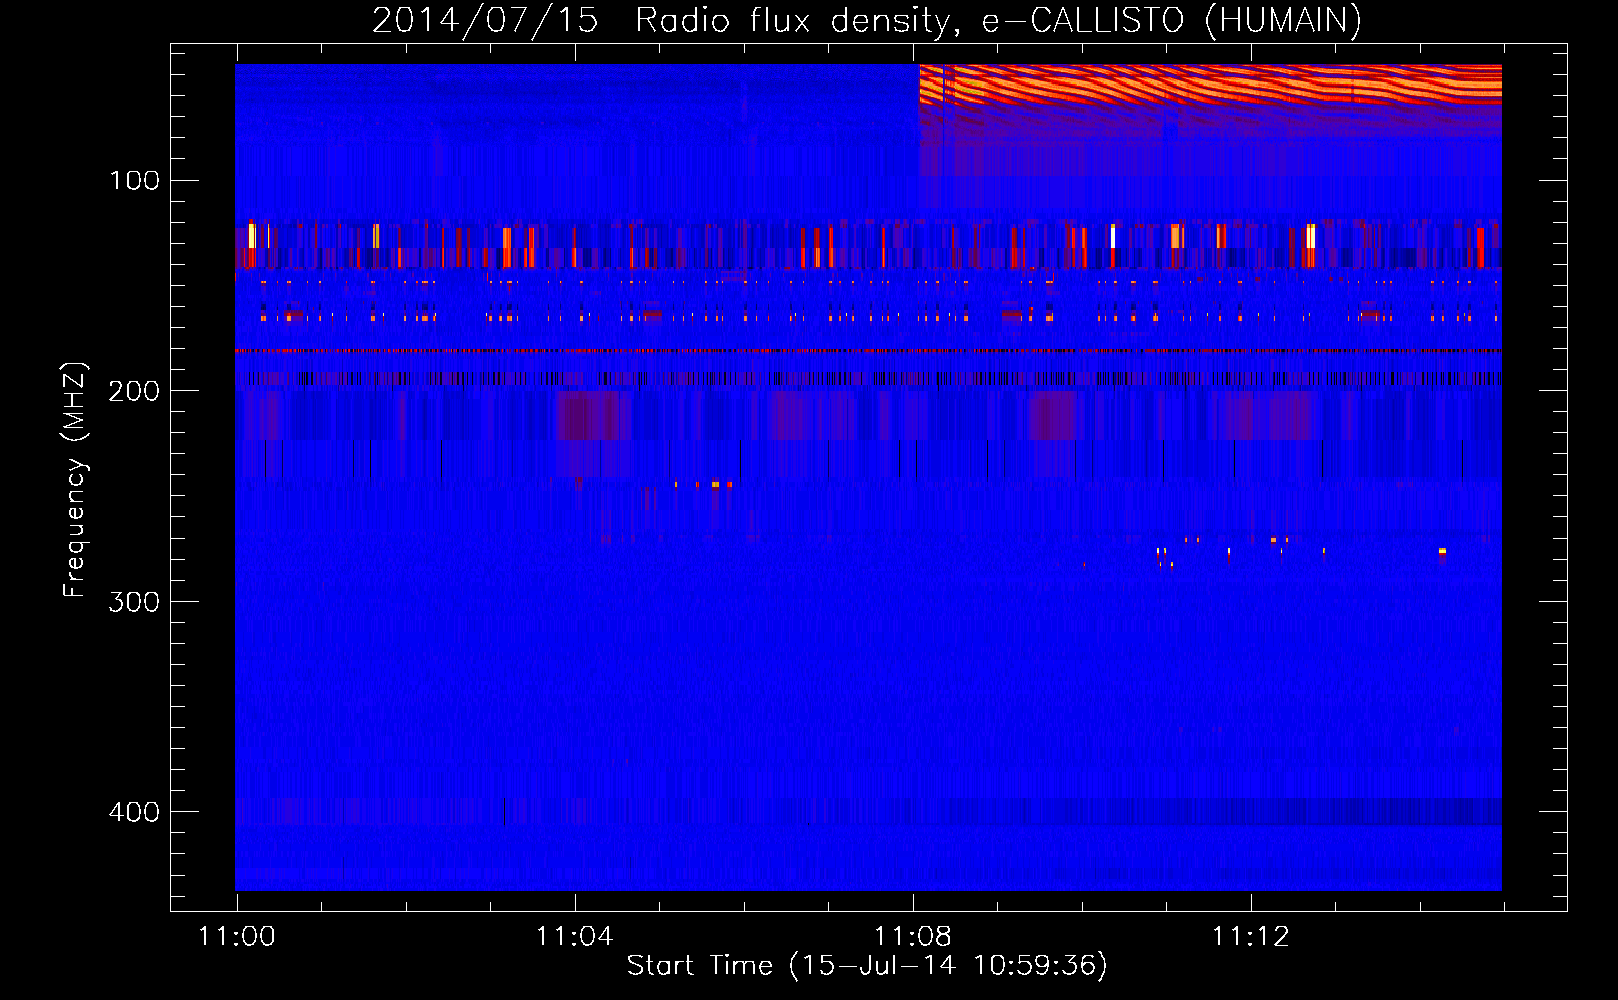The image size is (1618, 1000).
Task: Click the 300 frequency tick label
Action: click(x=134, y=602)
